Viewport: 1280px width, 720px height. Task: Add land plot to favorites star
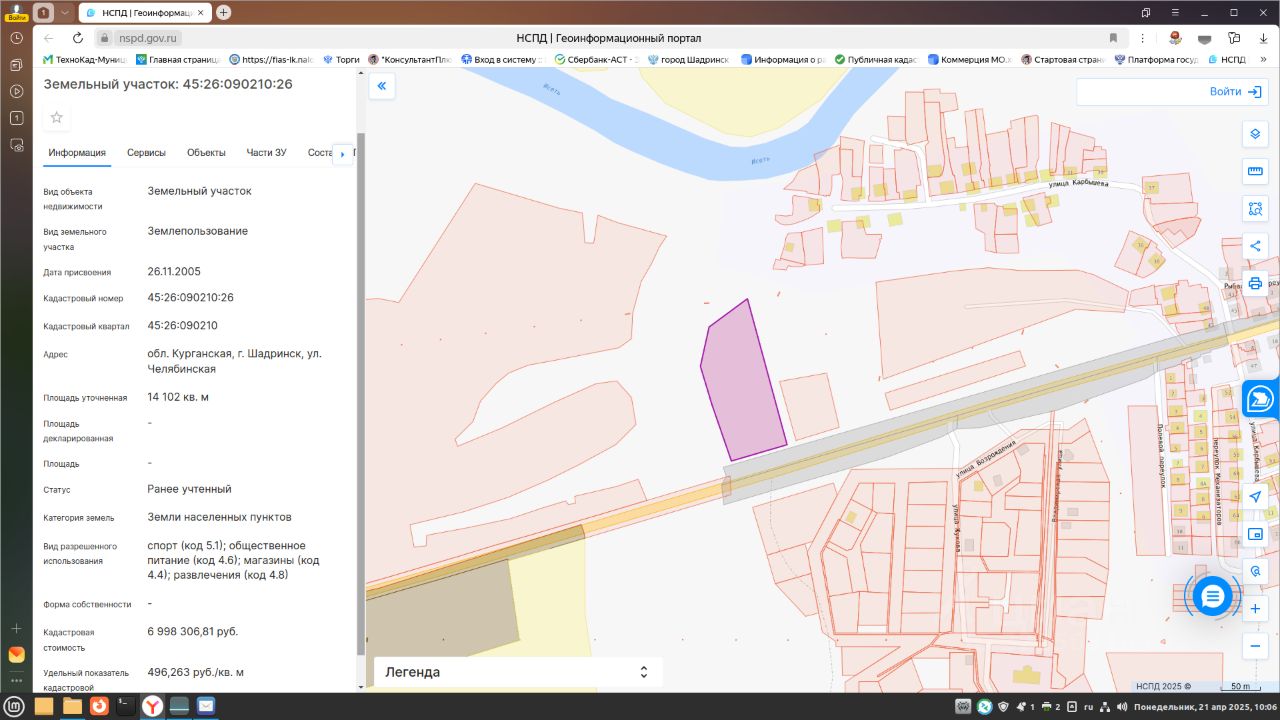[57, 117]
